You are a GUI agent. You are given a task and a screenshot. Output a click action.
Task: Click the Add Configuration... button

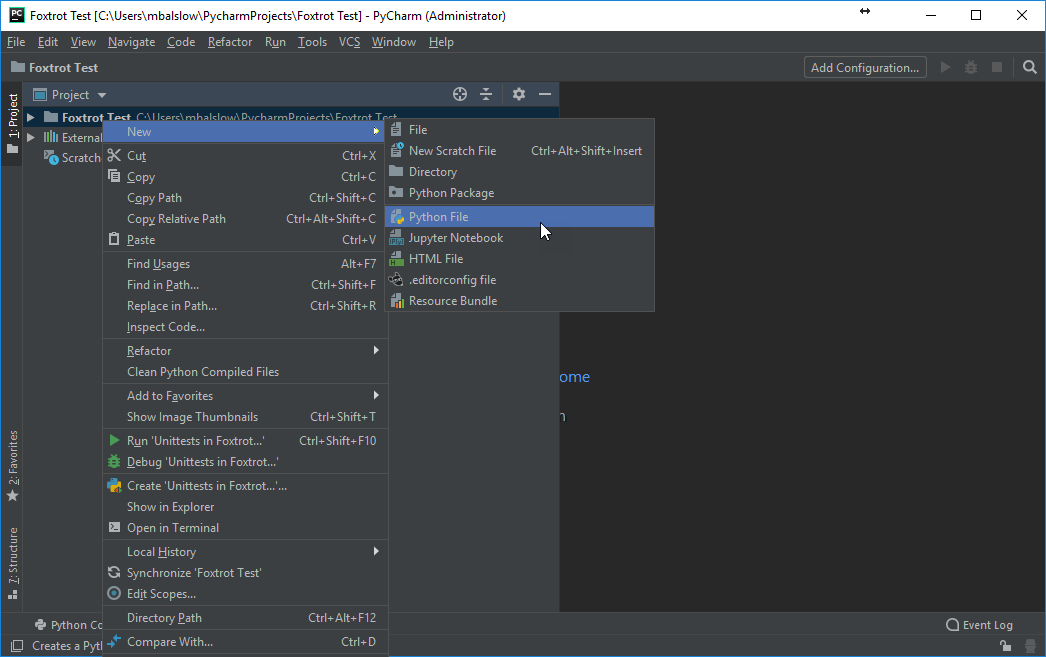(x=865, y=67)
